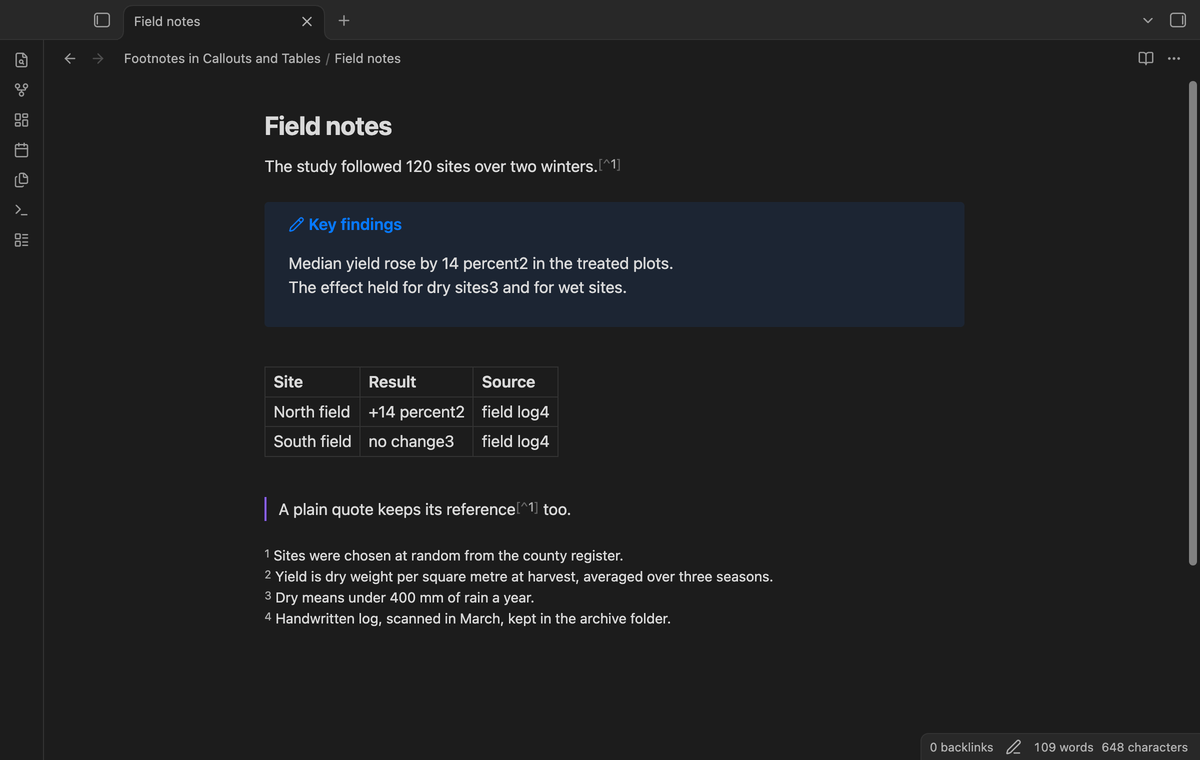Click the vertical scrollbar on the right

[x=1192, y=322]
